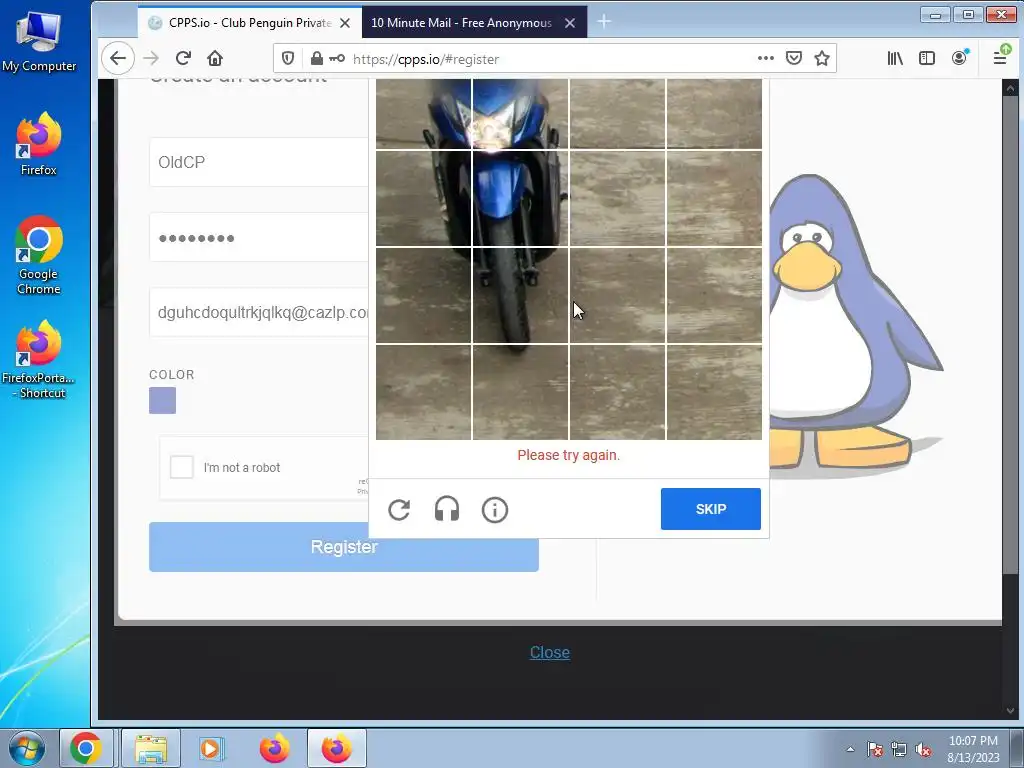Pick the penguin color swatch

click(163, 400)
